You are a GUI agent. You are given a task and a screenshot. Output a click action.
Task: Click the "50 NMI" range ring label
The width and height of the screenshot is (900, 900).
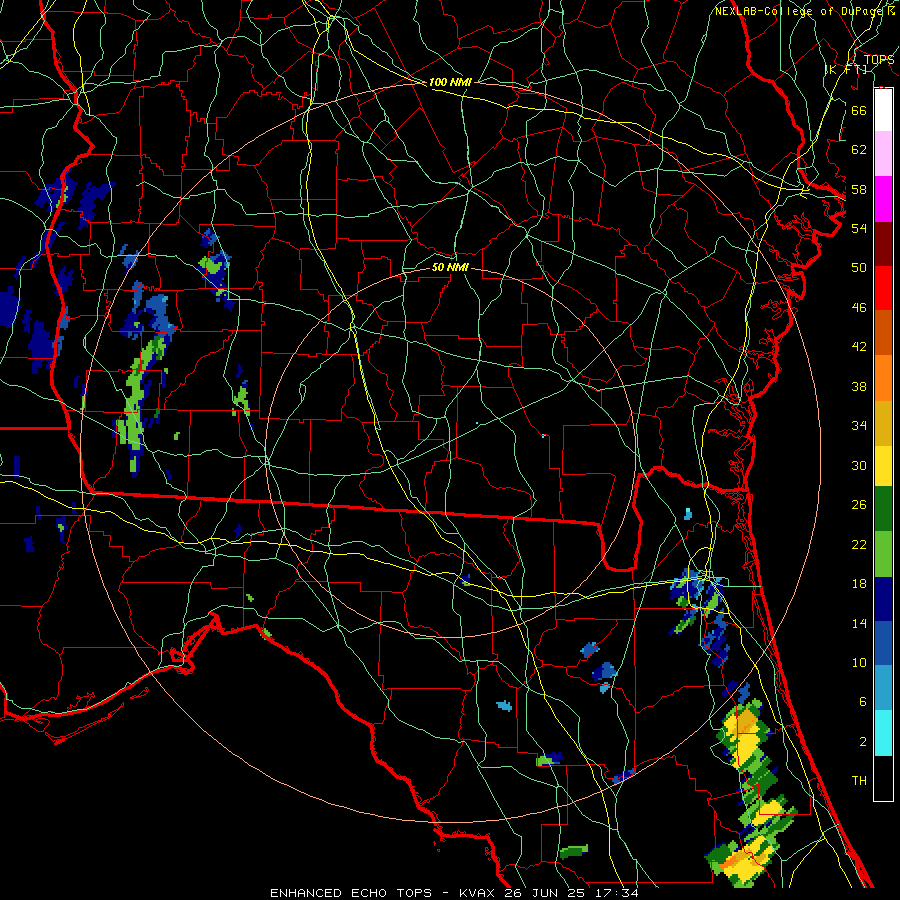click(x=450, y=267)
